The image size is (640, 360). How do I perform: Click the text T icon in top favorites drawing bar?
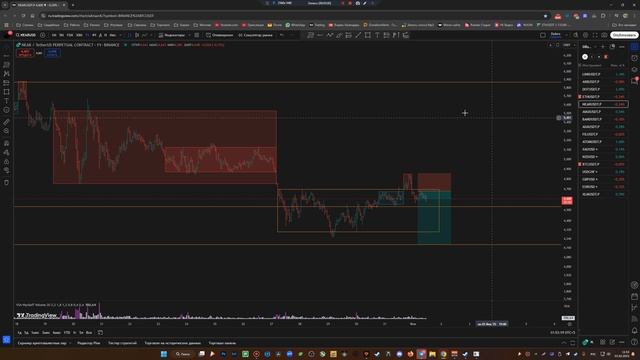click(377, 35)
